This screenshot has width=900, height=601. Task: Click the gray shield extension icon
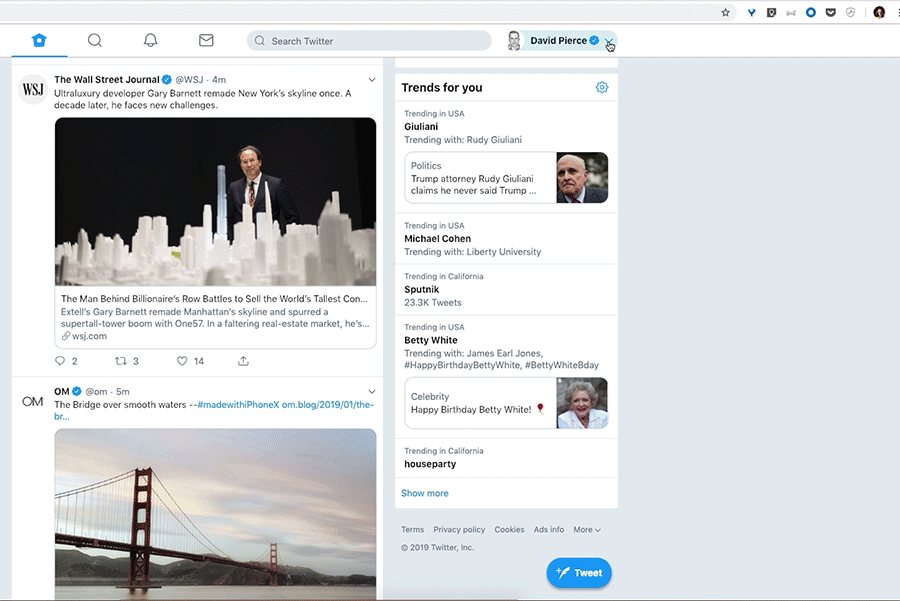[851, 12]
